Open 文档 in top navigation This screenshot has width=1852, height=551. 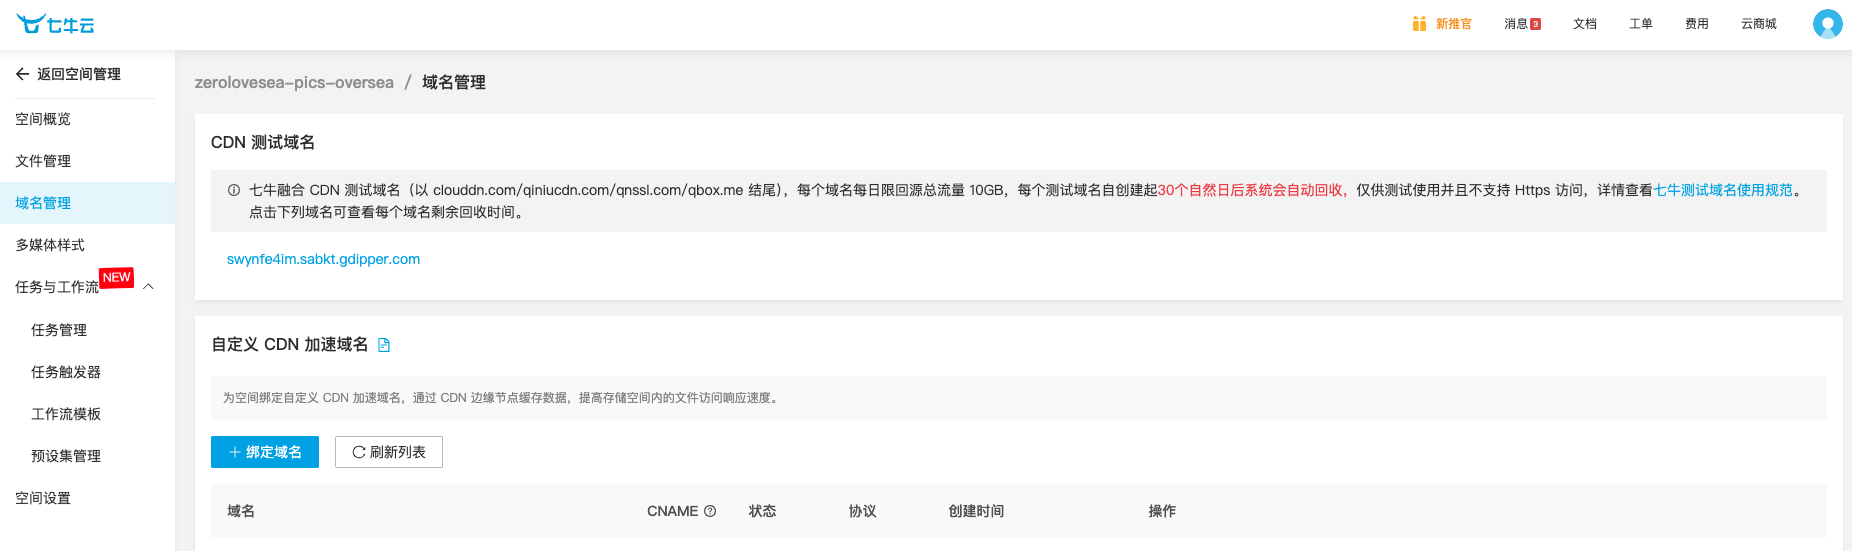tap(1585, 24)
